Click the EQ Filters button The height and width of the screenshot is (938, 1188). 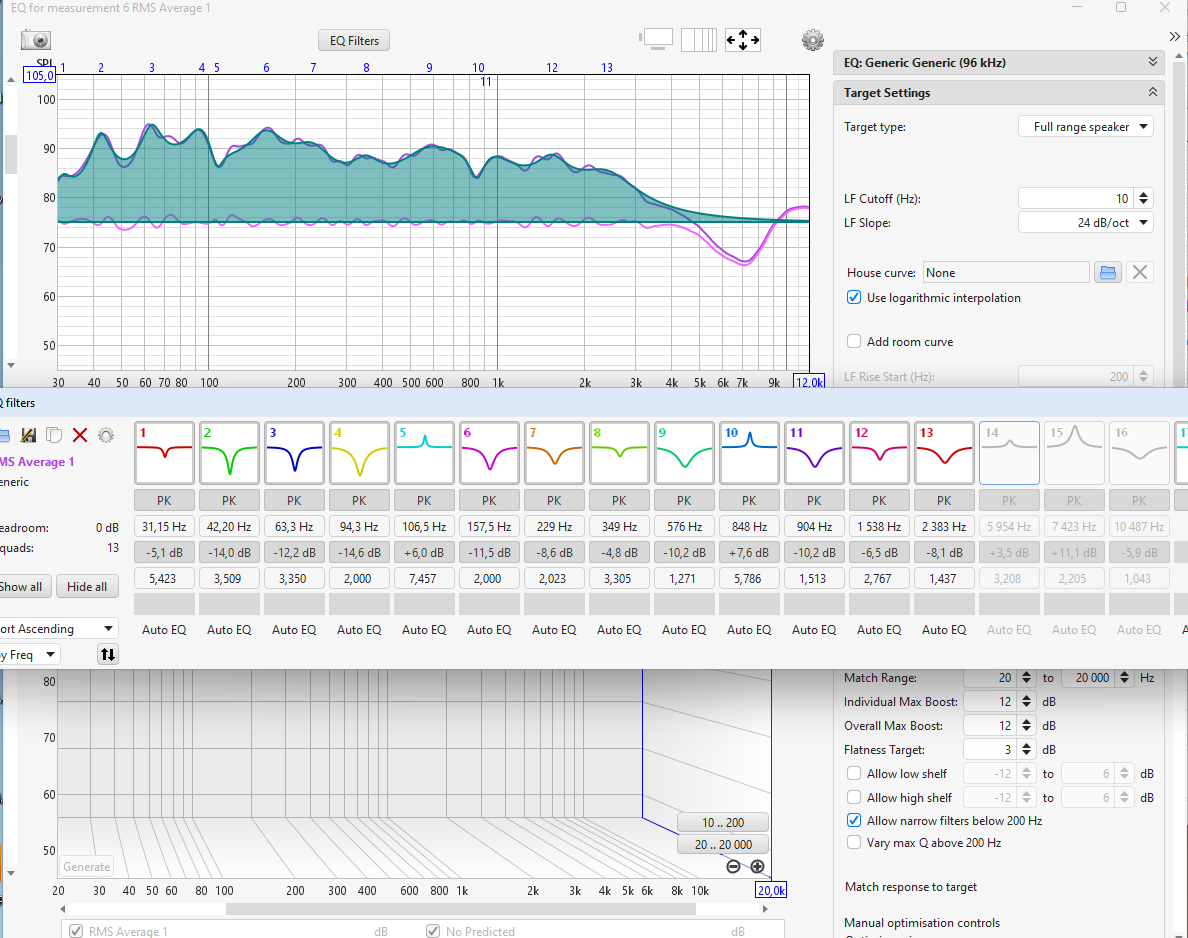coord(354,41)
